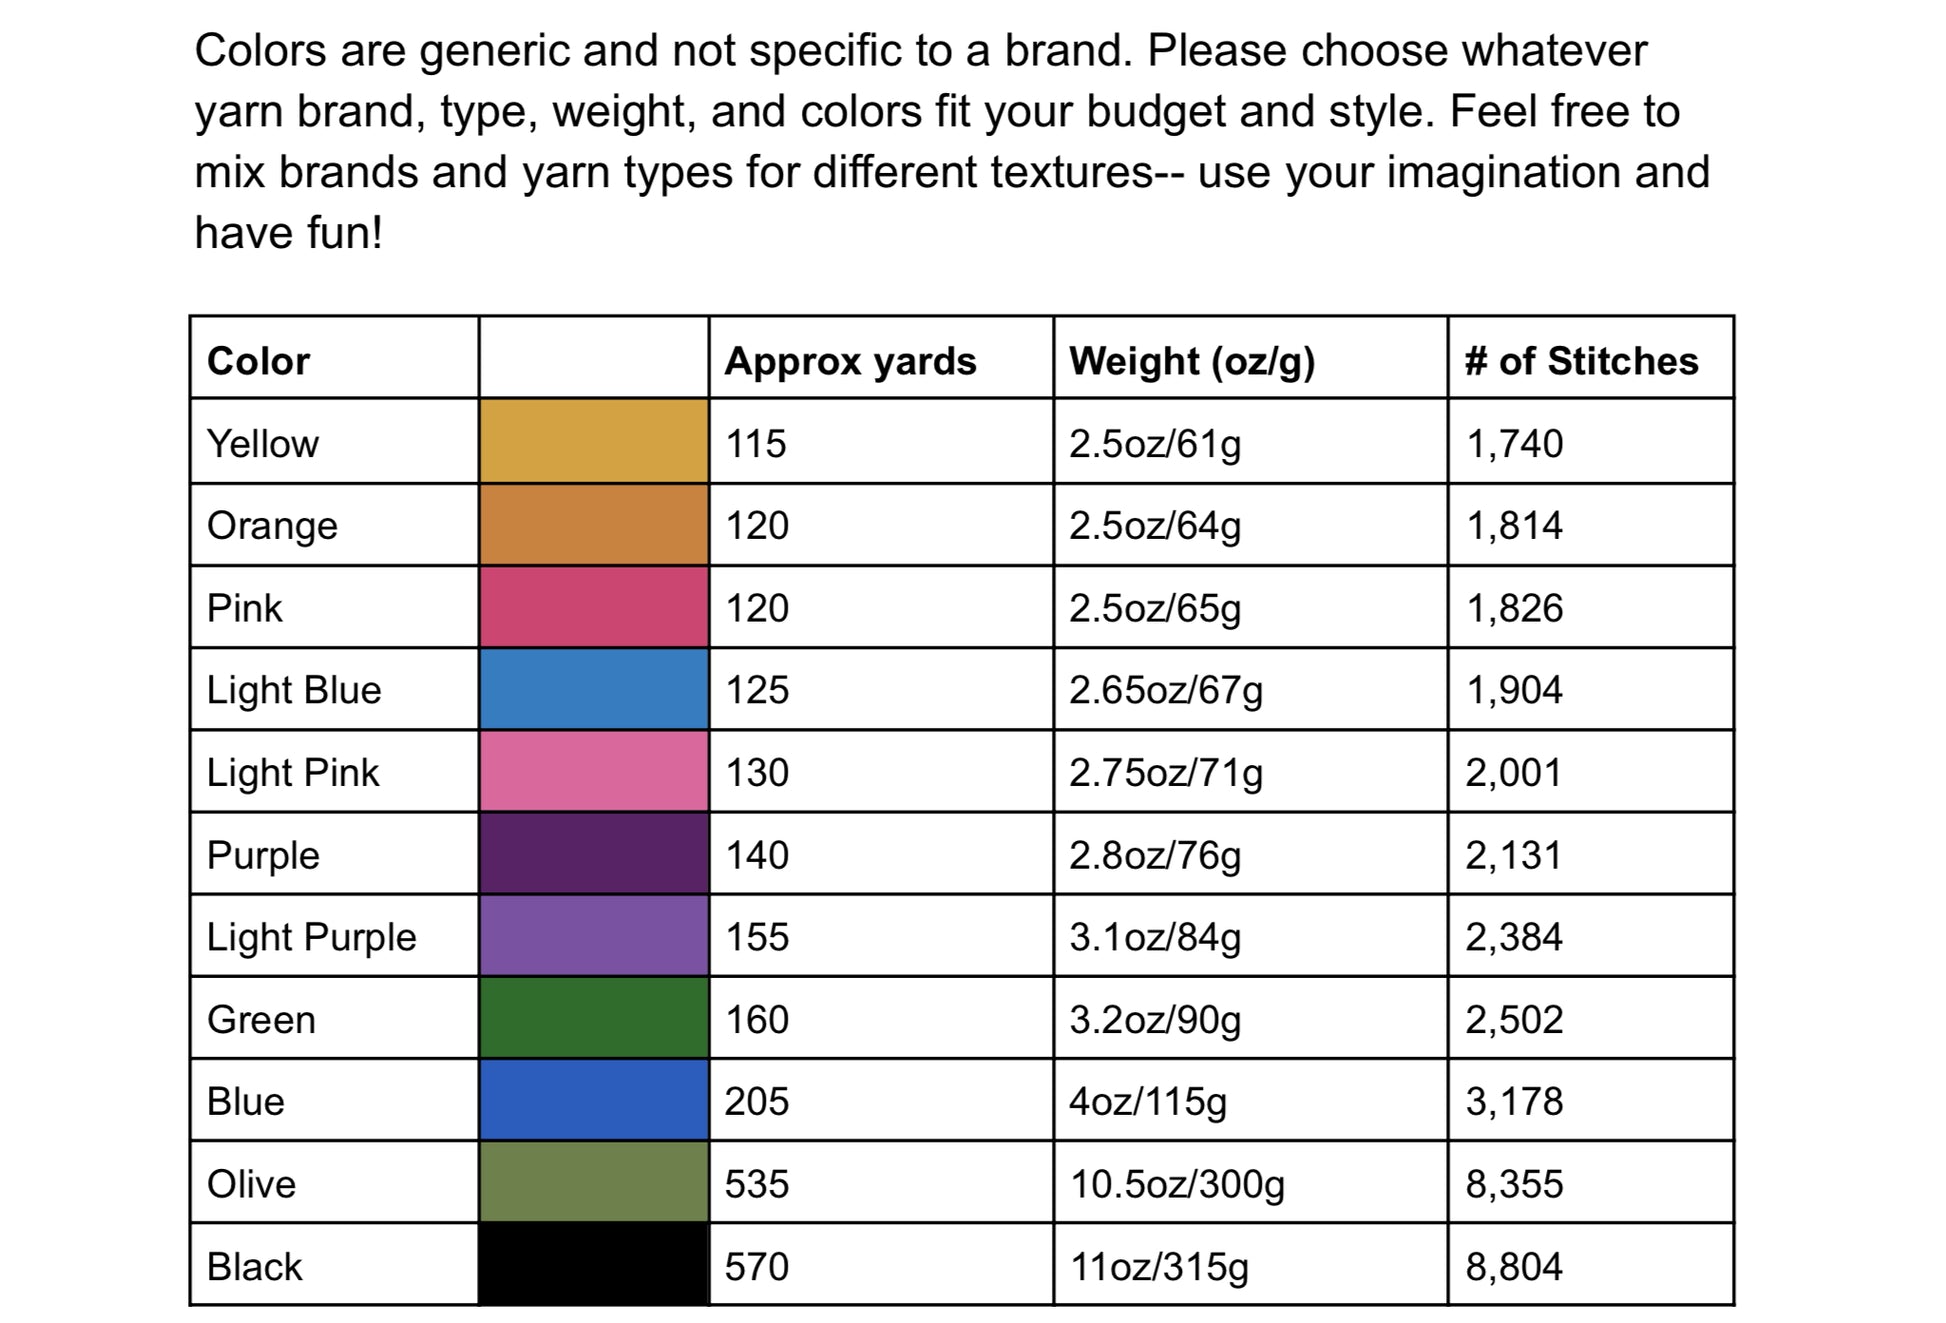Select the Orange color swatch

[593, 524]
